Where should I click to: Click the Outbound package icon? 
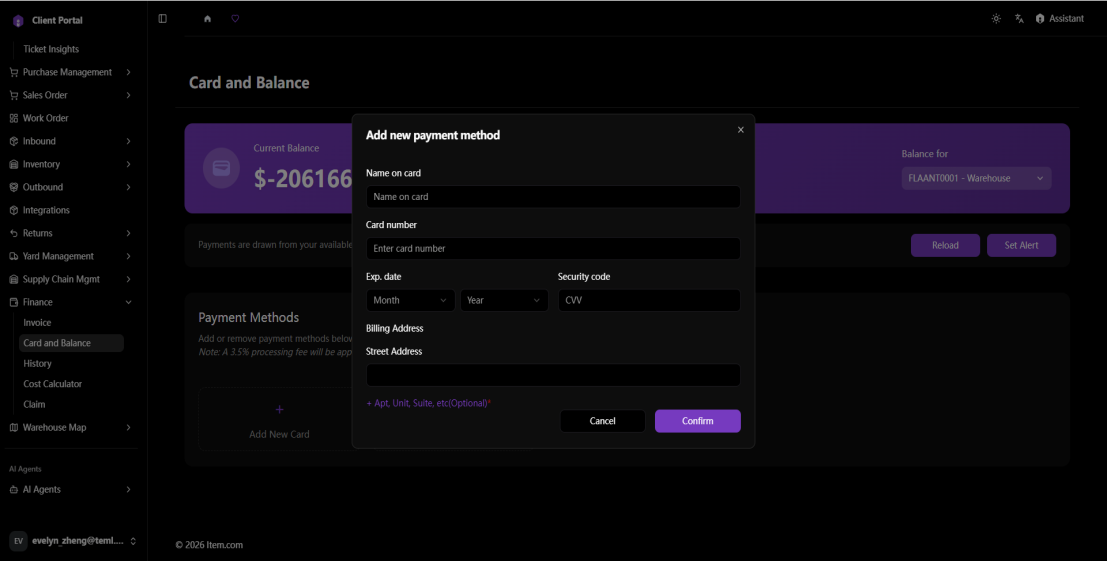coord(13,187)
